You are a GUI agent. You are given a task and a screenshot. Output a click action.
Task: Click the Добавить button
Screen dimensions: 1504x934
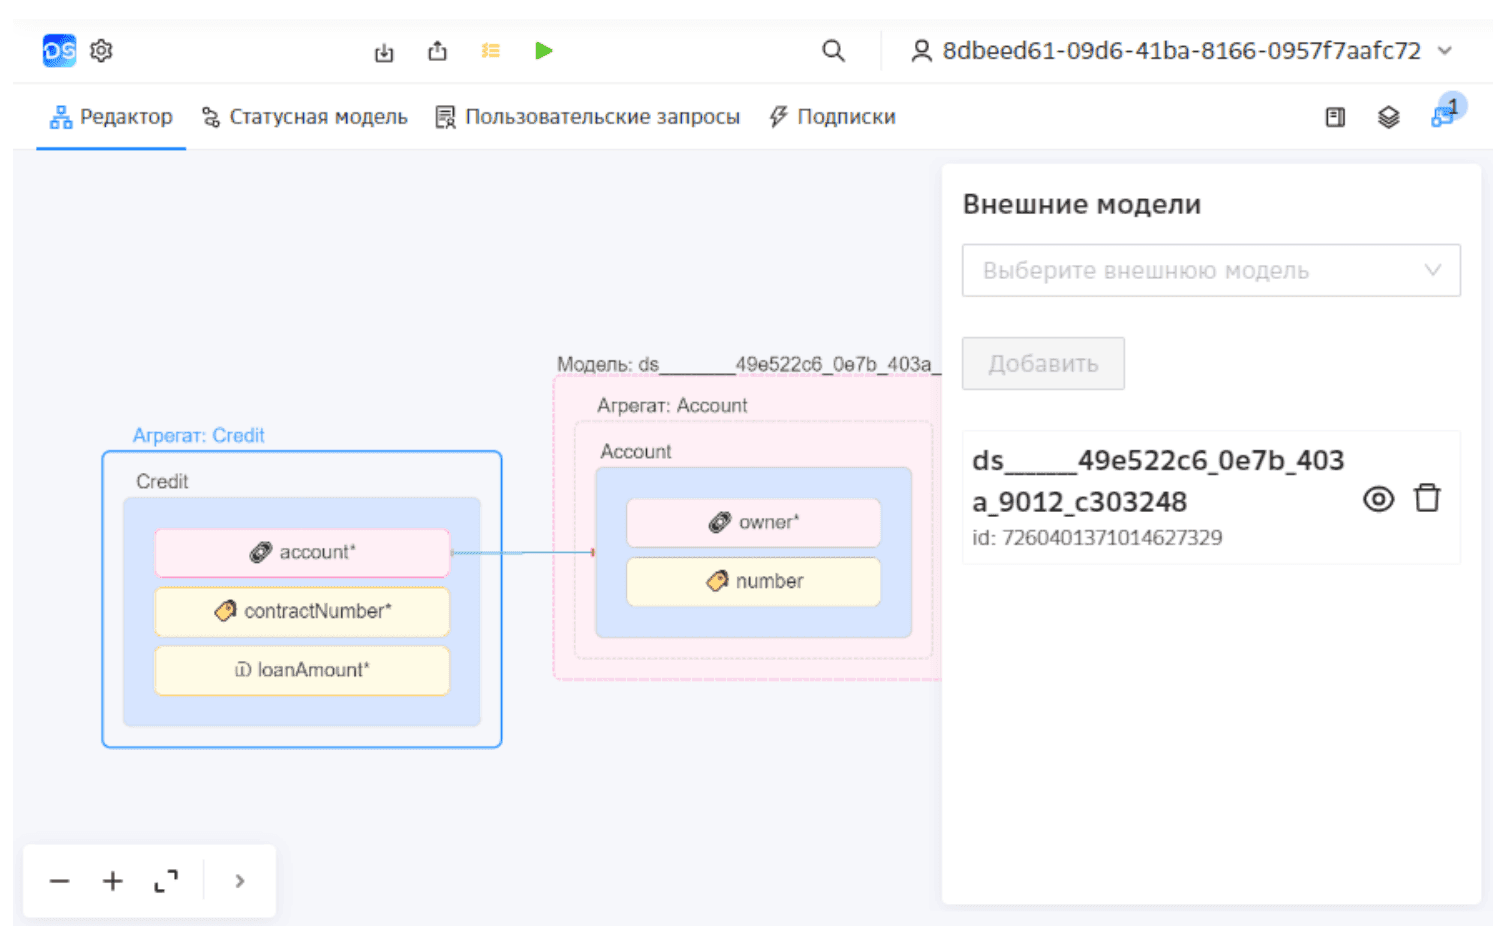tap(1043, 363)
